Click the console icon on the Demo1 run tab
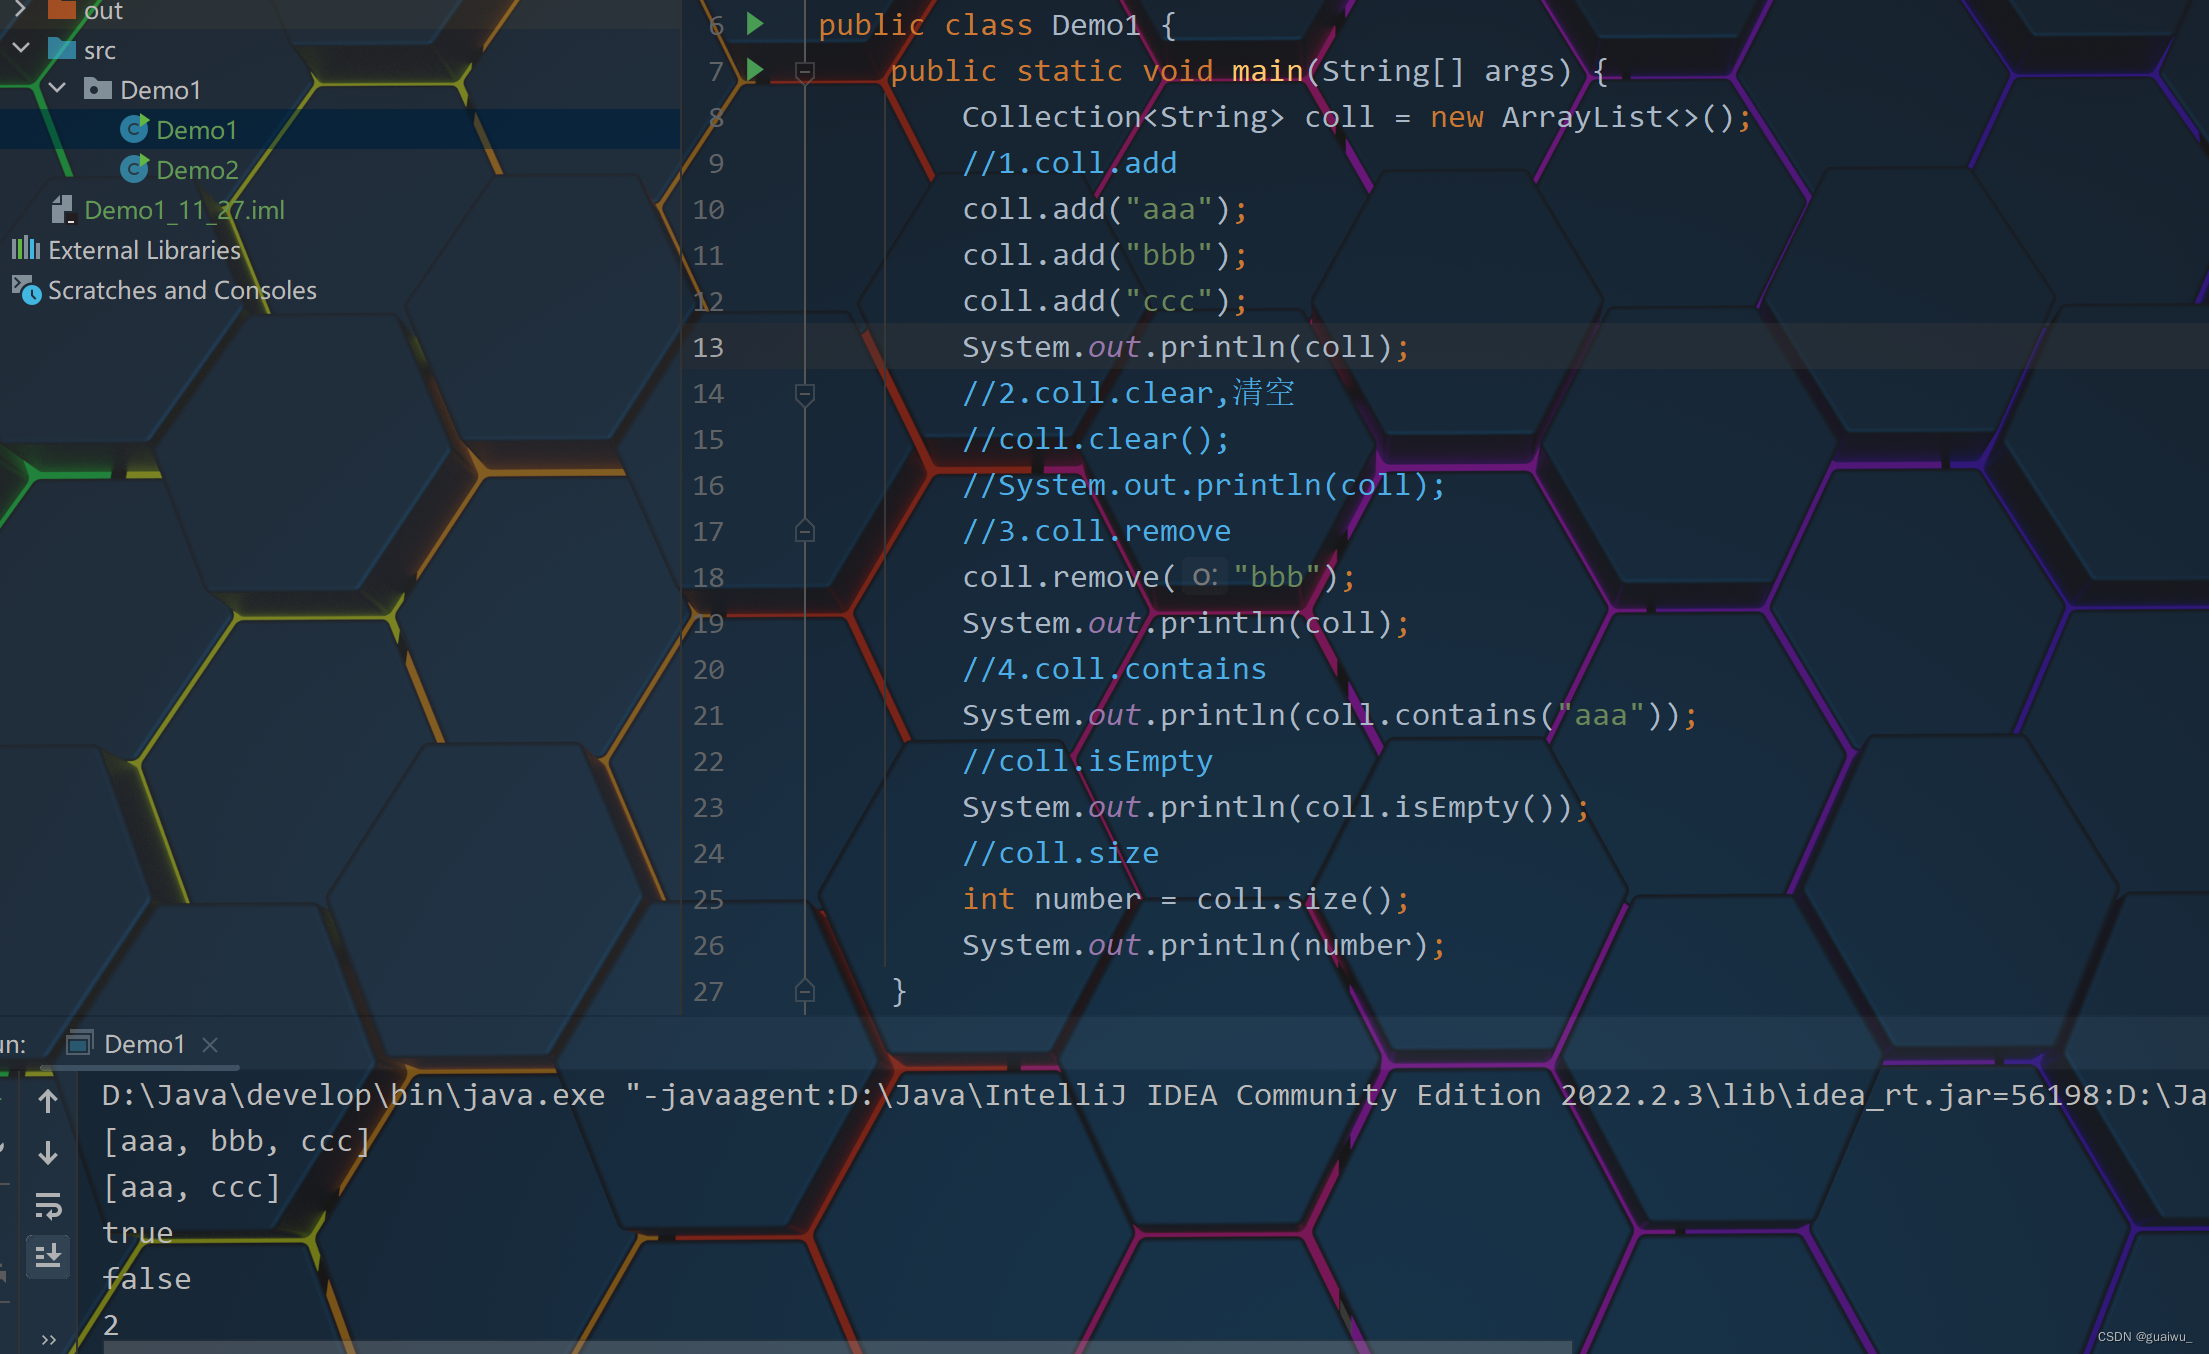This screenshot has width=2209, height=1354. pos(80,1043)
